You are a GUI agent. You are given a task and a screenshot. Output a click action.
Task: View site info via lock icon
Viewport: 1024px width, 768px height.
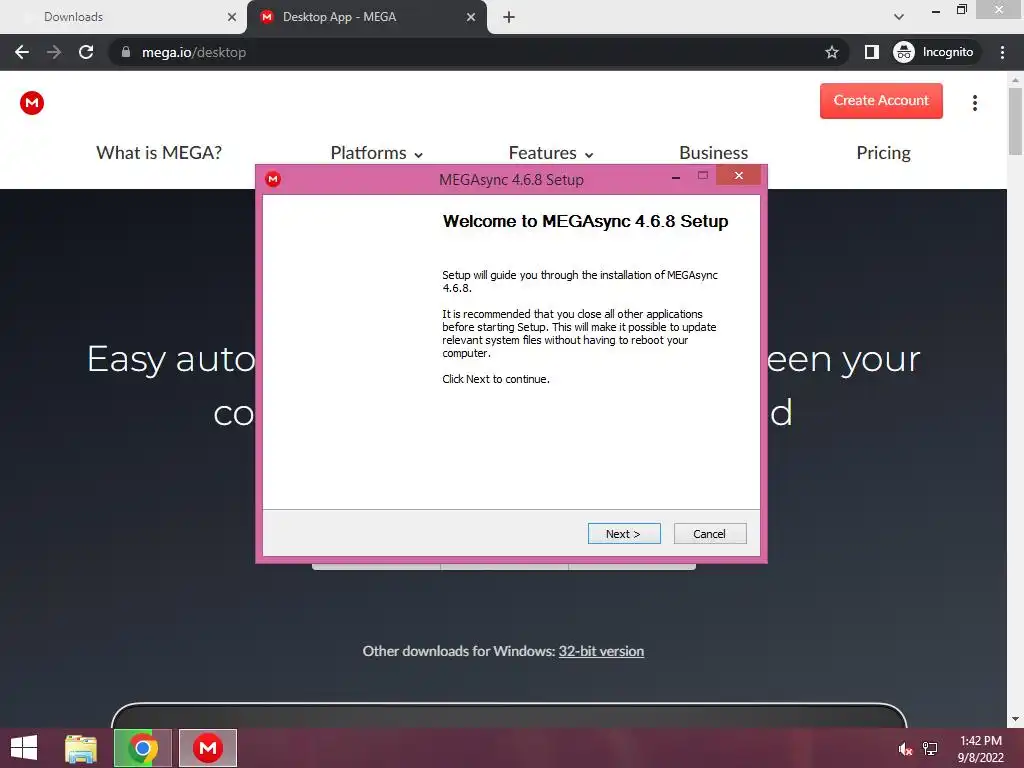pyautogui.click(x=126, y=52)
